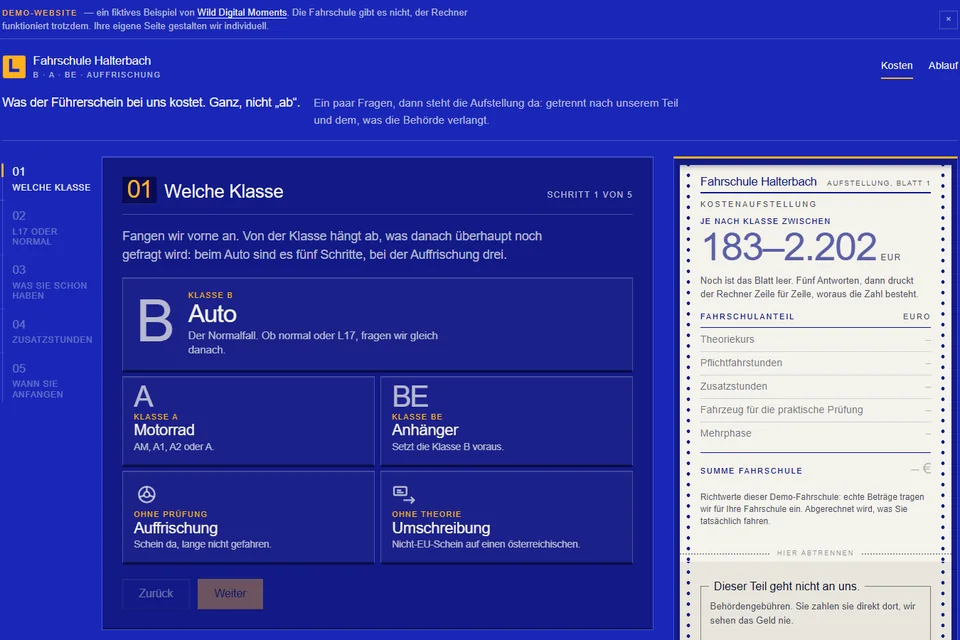960x640 pixels.
Task: Click the yellow L logo icon
Action: coord(14,67)
